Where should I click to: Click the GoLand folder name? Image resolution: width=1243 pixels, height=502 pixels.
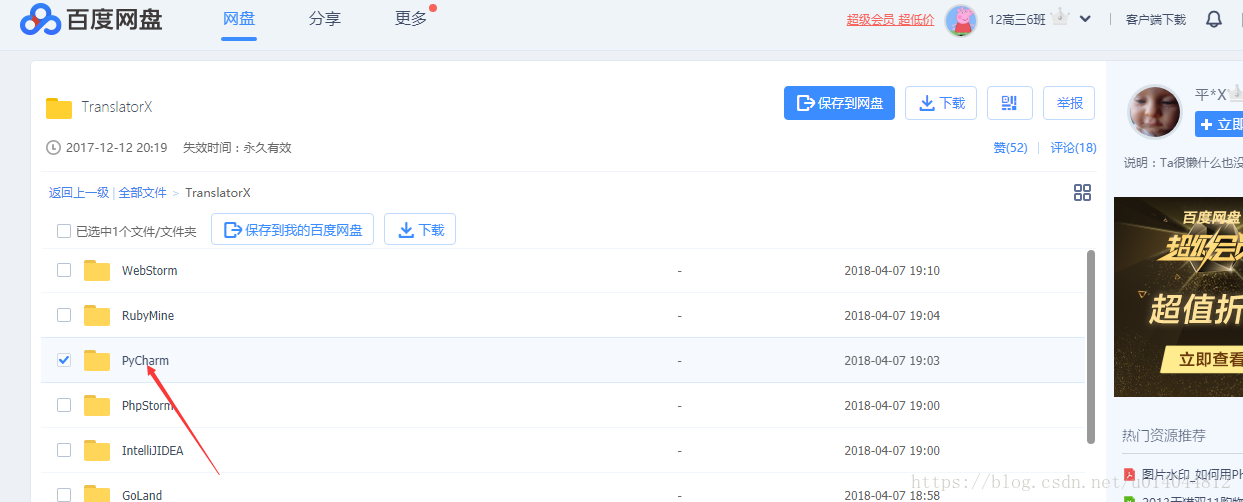click(143, 494)
